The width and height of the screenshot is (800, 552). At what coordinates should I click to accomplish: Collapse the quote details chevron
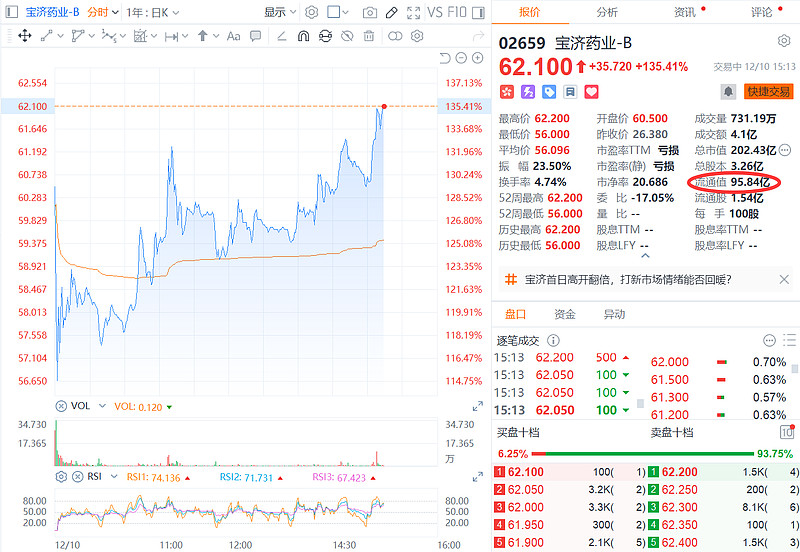point(645,256)
